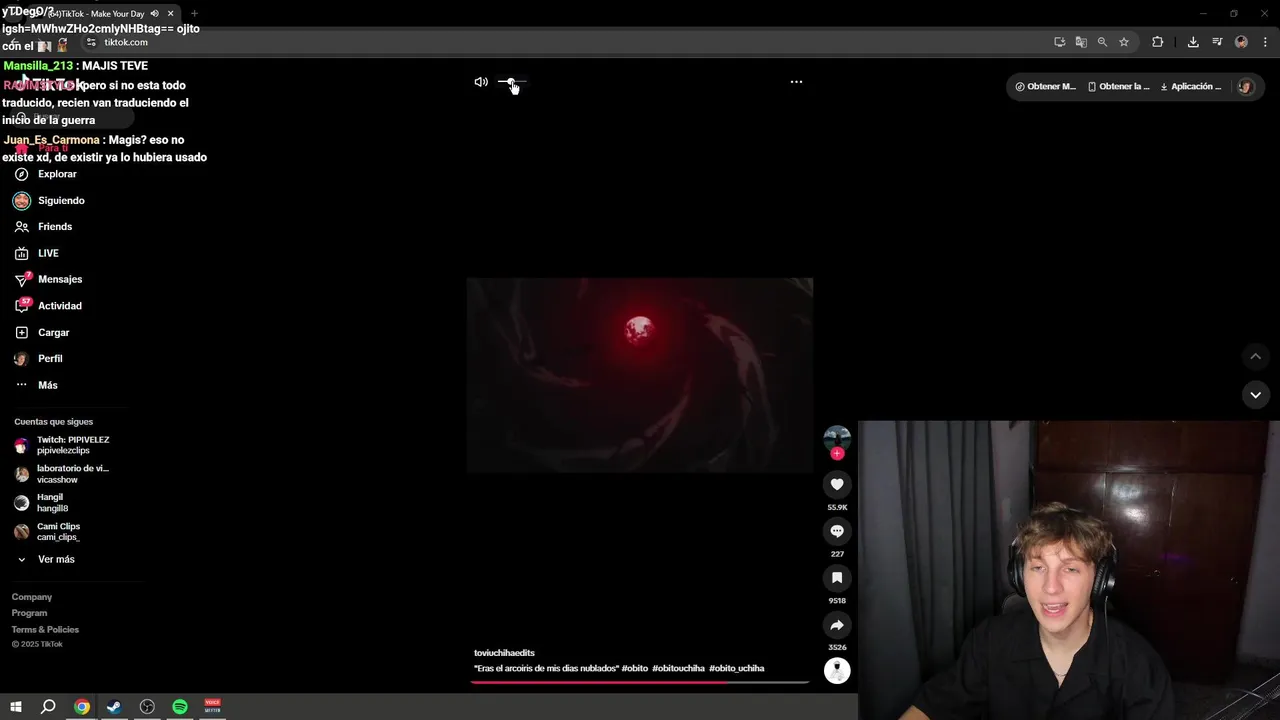
Task: Click the Steam taskbar icon
Action: pyautogui.click(x=114, y=707)
